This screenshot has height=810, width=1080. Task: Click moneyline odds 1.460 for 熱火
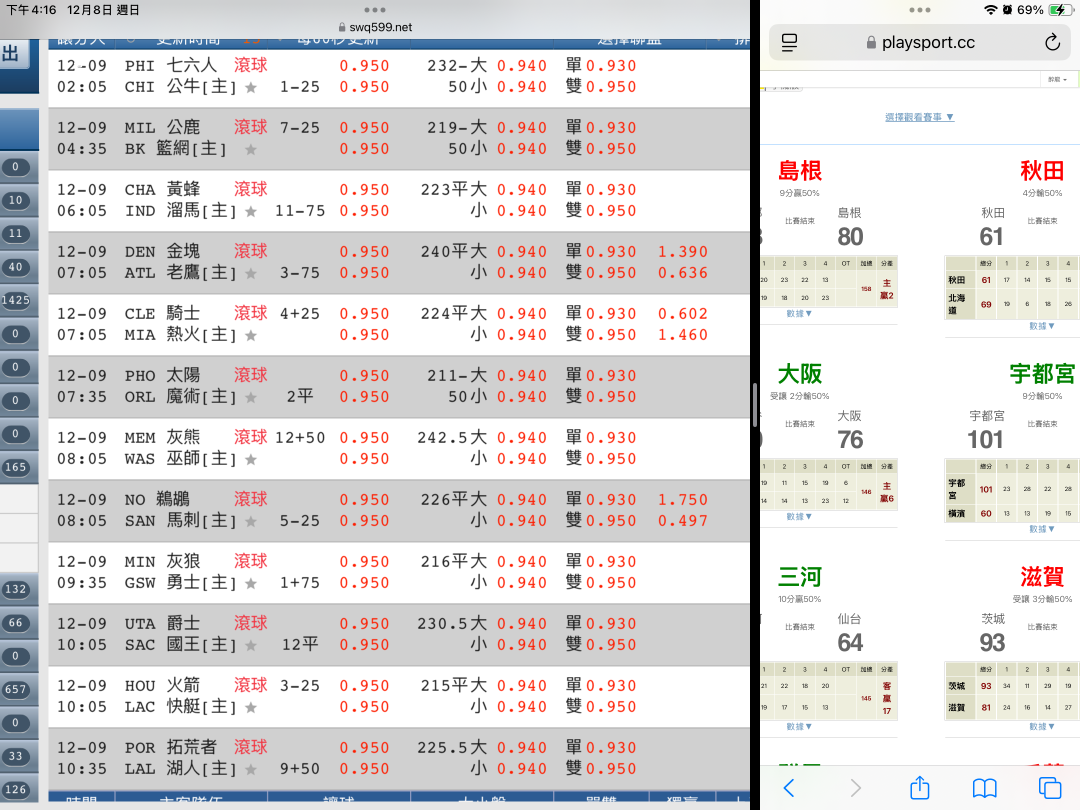683,335
